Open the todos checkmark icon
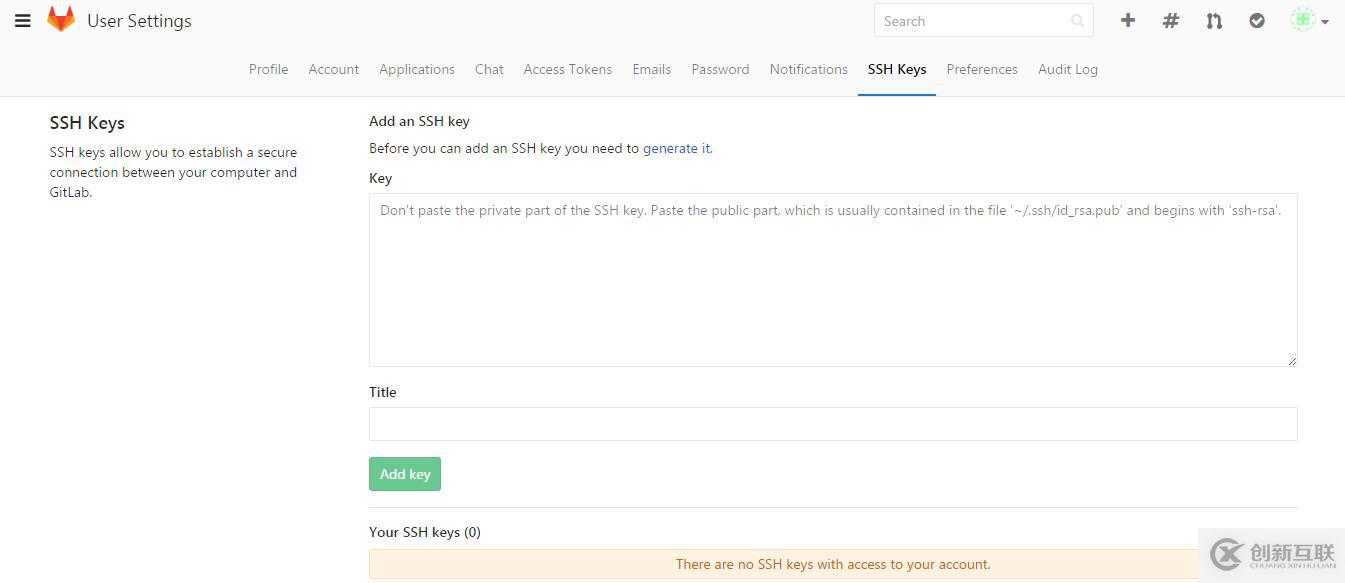 tap(1257, 20)
